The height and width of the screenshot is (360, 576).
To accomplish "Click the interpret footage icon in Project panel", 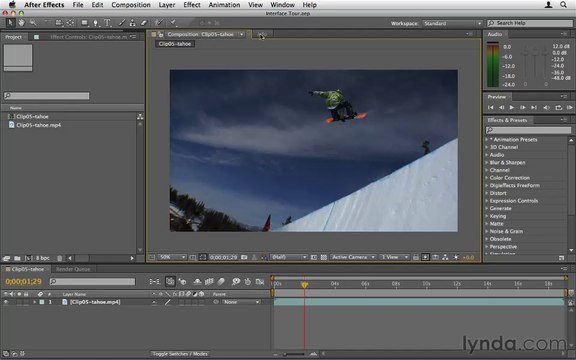I will (x=6, y=258).
